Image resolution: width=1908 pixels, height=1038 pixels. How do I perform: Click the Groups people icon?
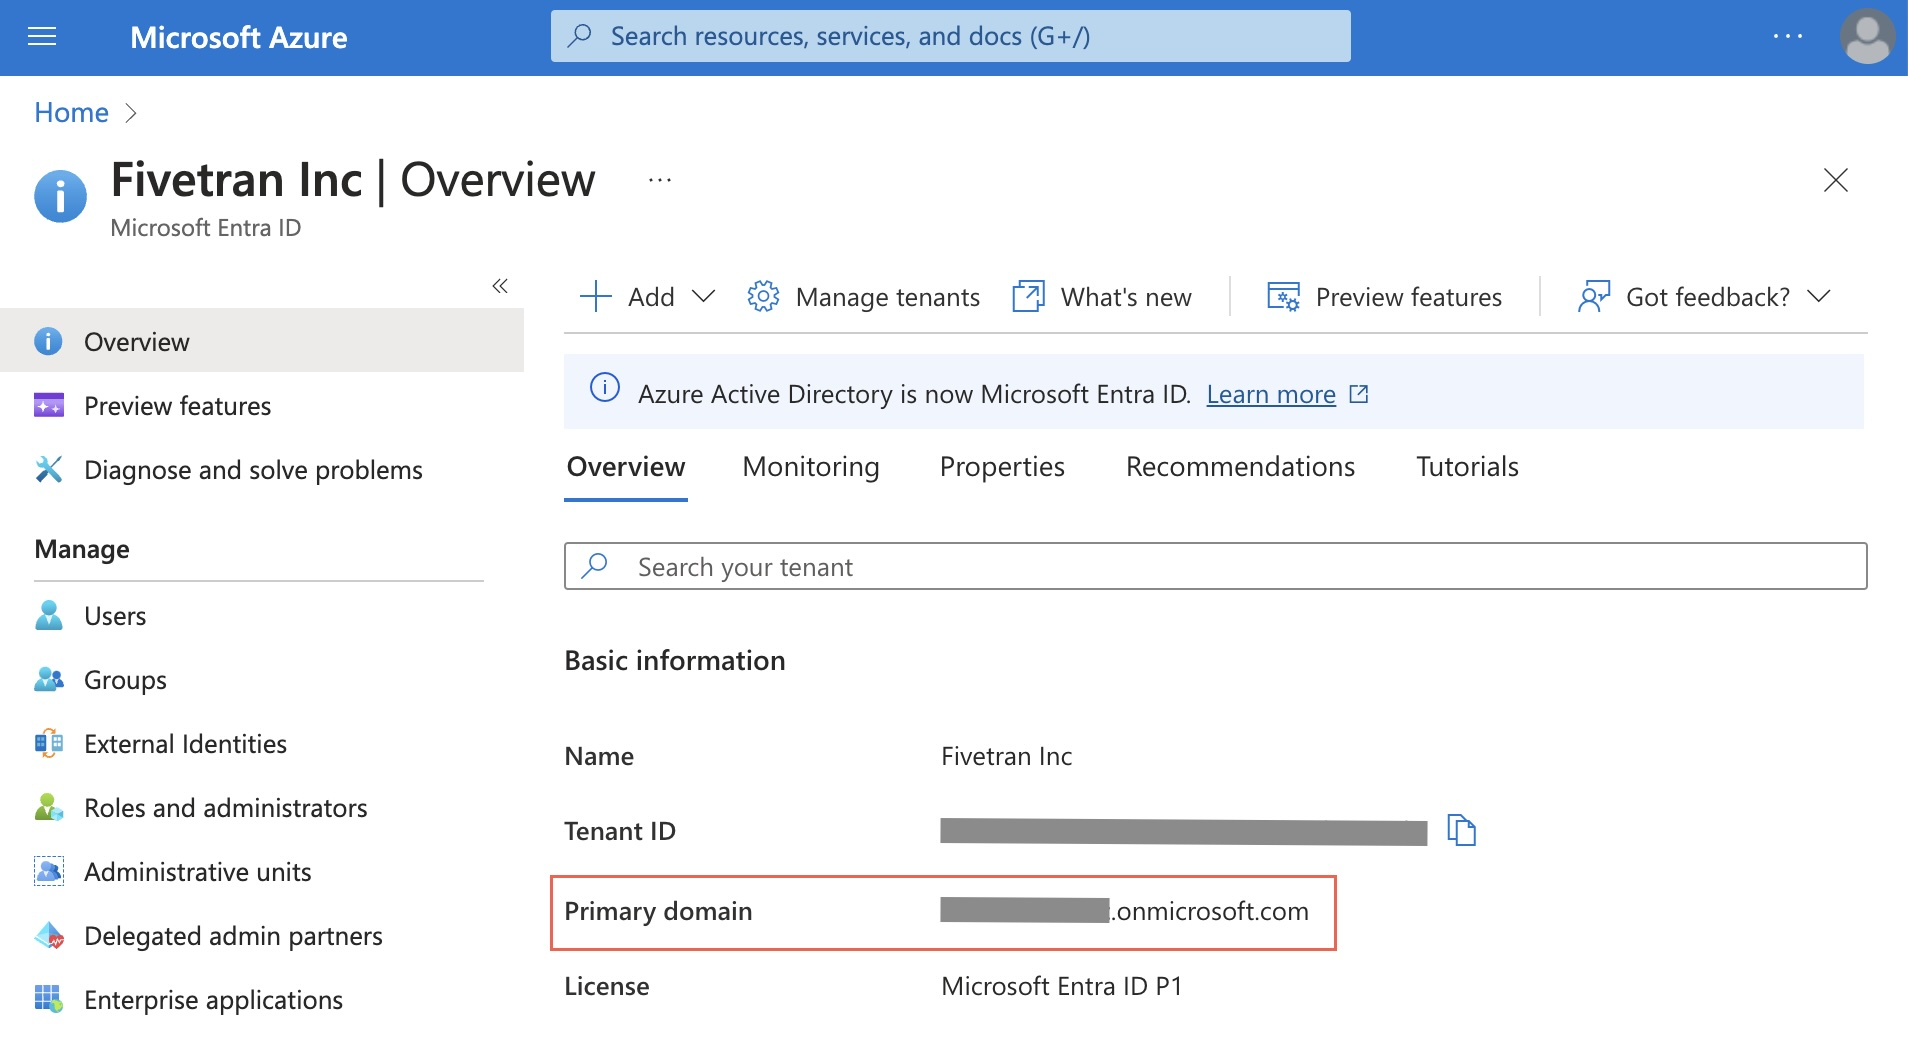(49, 679)
